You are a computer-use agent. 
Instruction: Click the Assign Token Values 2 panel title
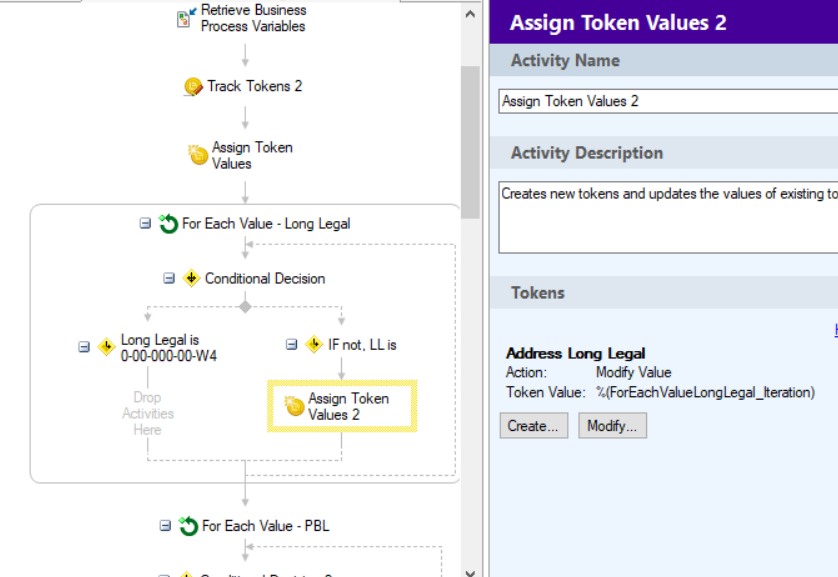coord(618,22)
